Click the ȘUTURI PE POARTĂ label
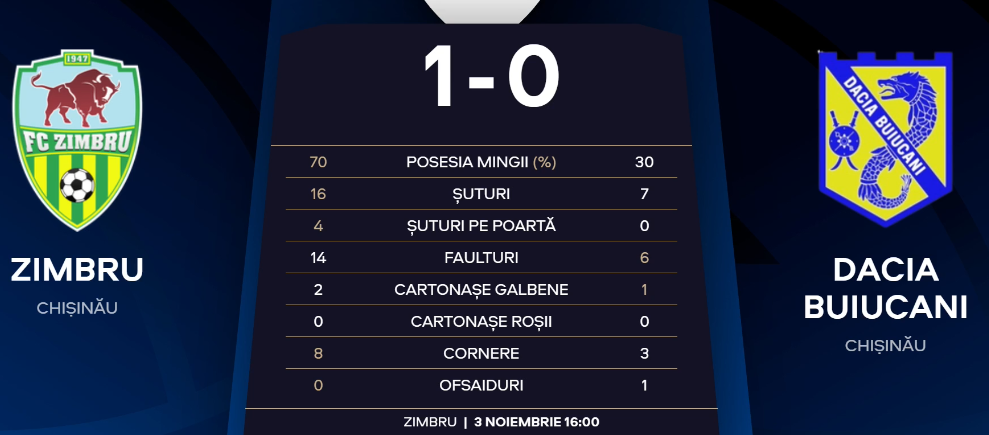 tap(481, 226)
